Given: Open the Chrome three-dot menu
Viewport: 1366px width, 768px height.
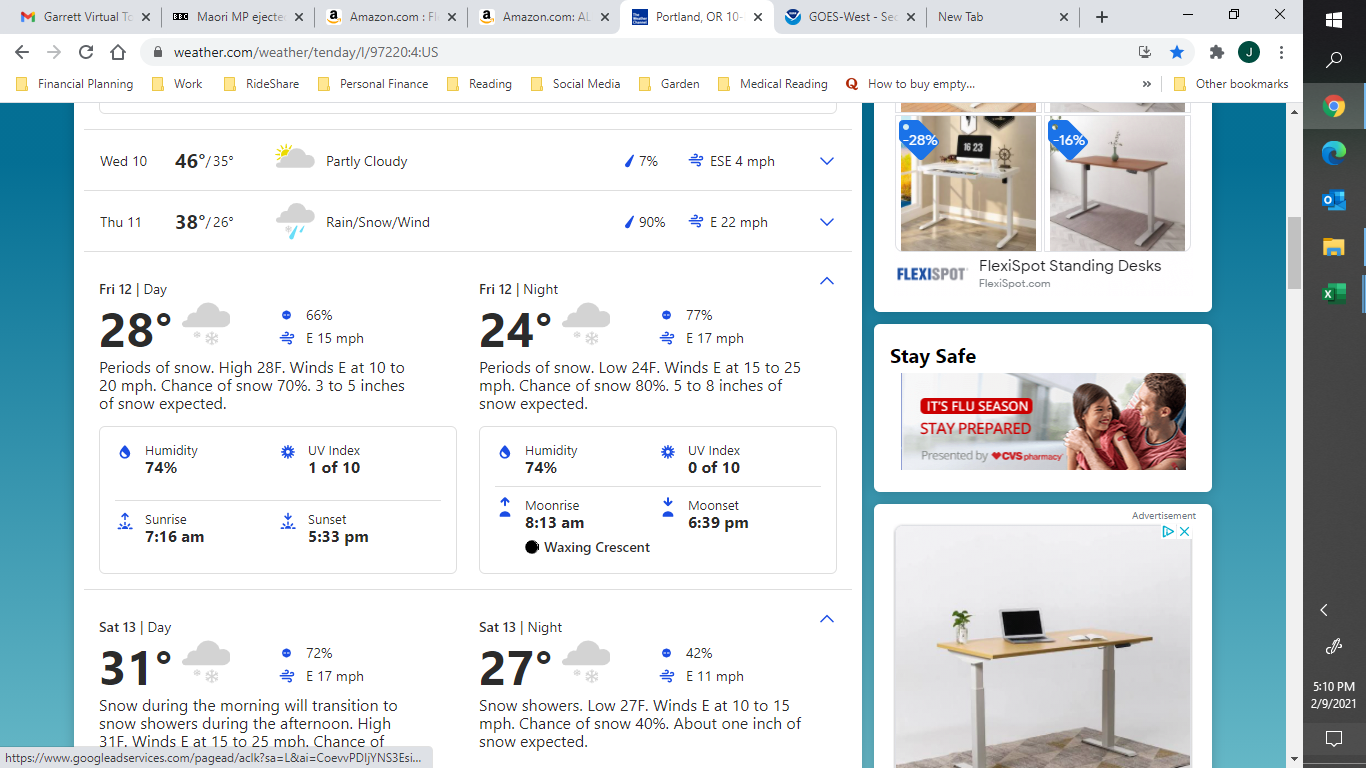Looking at the screenshot, I should [x=1281, y=52].
